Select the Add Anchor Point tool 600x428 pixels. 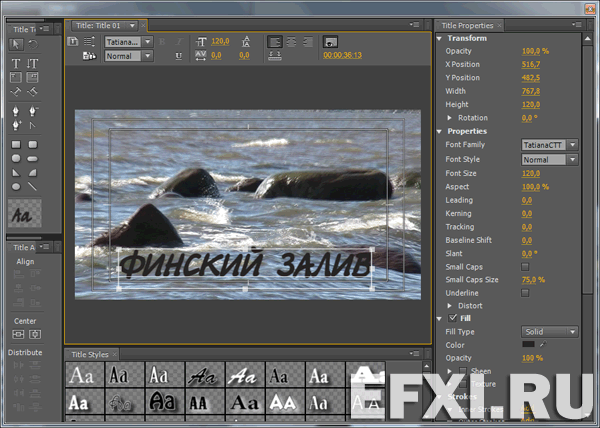[x=16, y=125]
